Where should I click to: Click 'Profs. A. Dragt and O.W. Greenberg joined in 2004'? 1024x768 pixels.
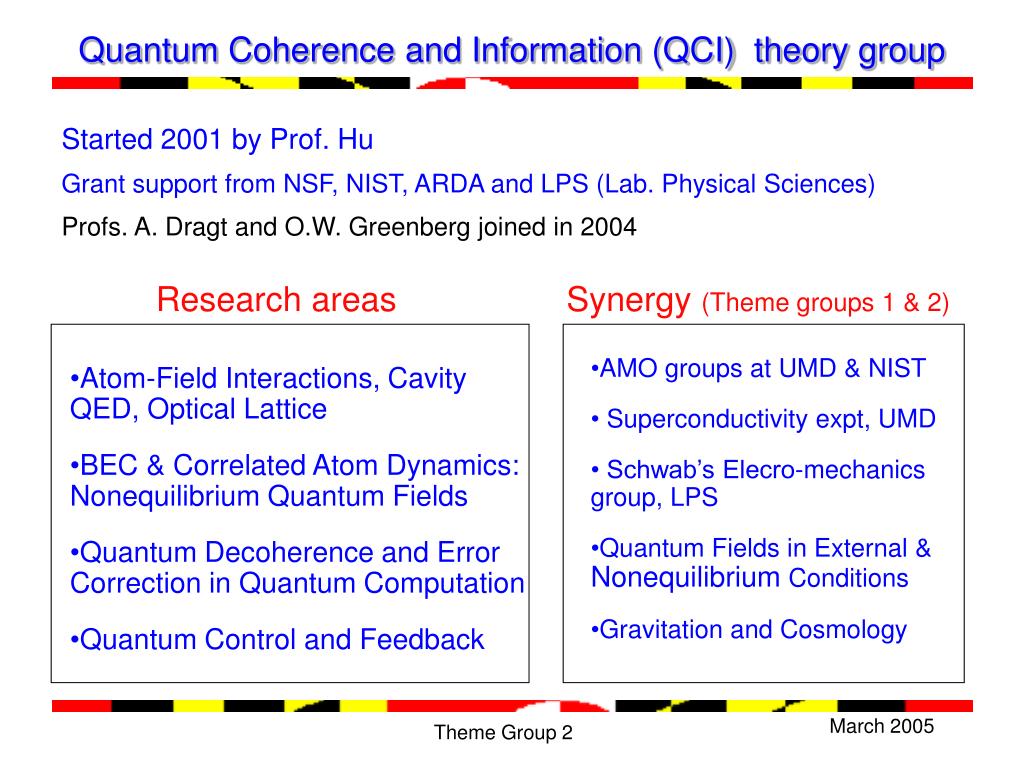(x=349, y=227)
